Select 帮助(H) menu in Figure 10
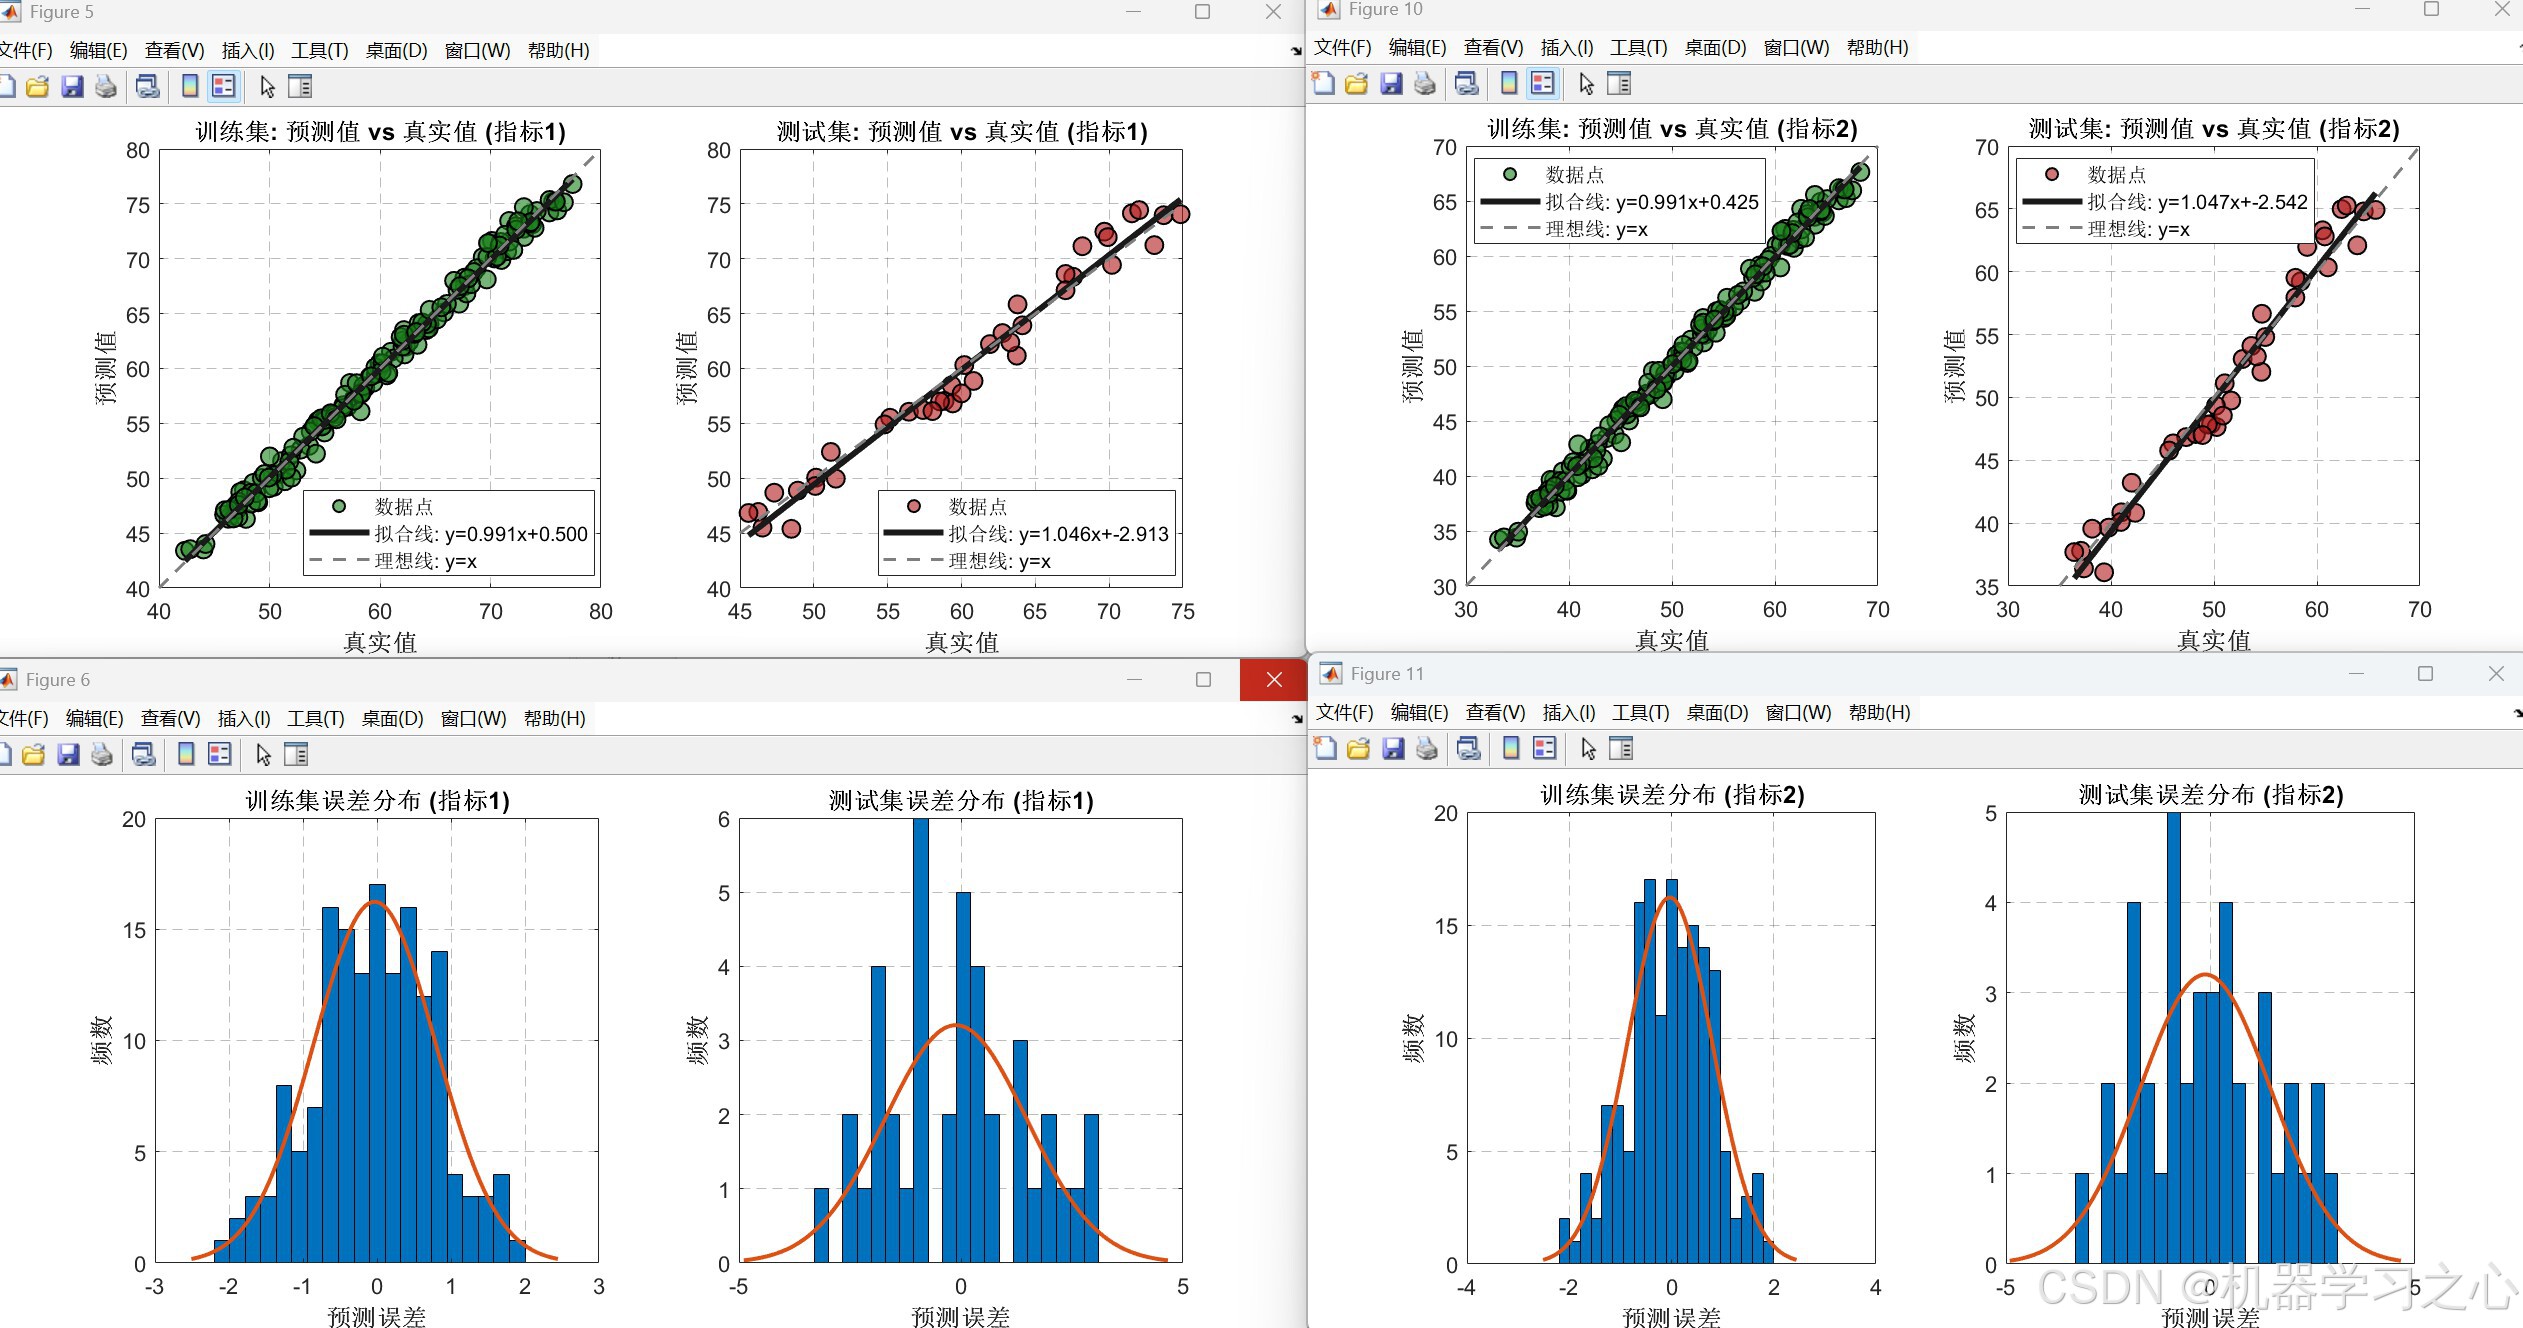This screenshot has width=2523, height=1328. pyautogui.click(x=1877, y=47)
